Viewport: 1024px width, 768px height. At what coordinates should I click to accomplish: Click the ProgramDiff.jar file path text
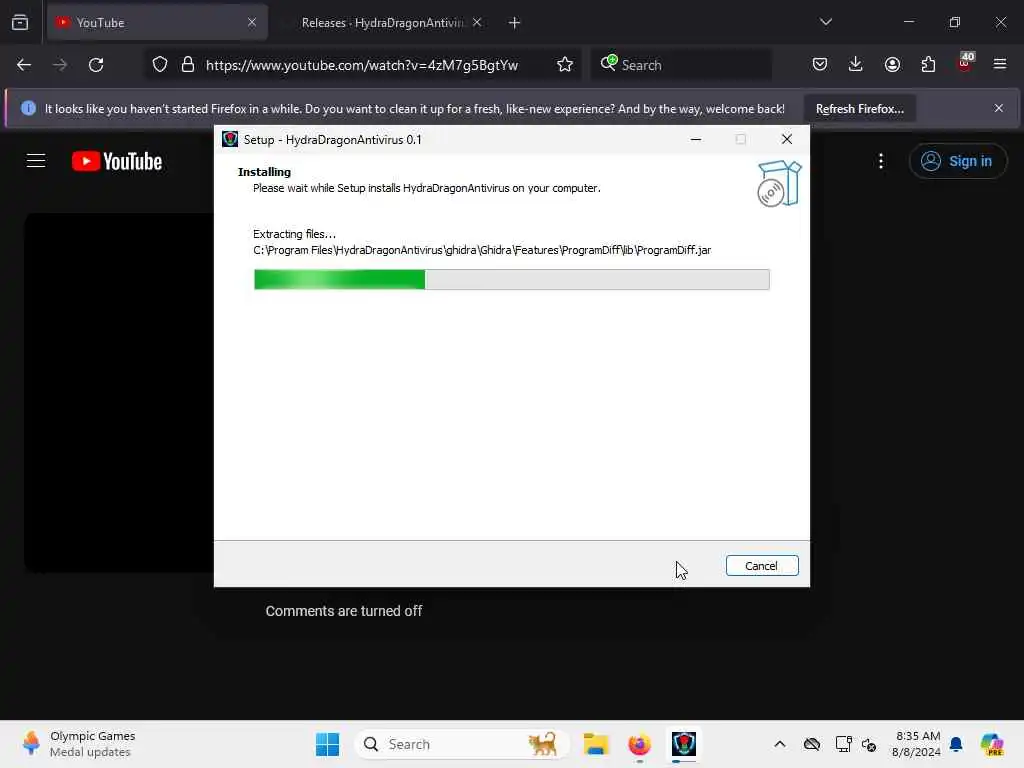482,250
